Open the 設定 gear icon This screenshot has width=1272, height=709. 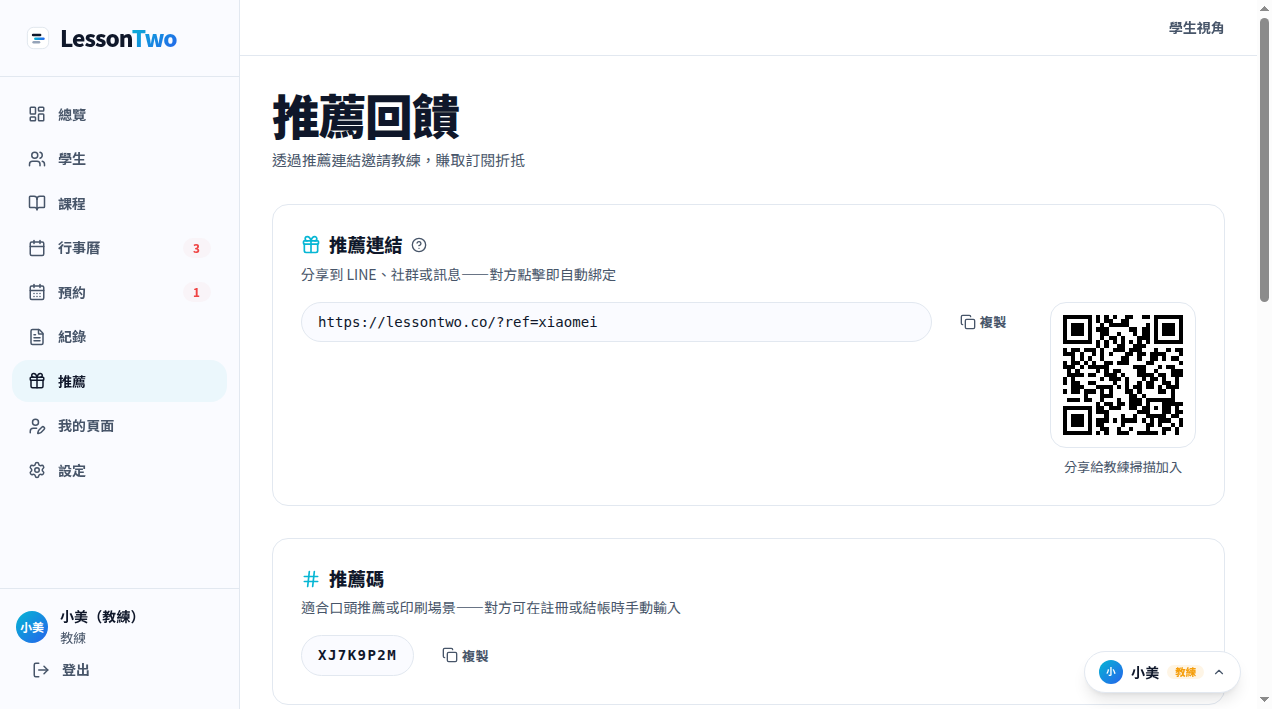pos(37,470)
